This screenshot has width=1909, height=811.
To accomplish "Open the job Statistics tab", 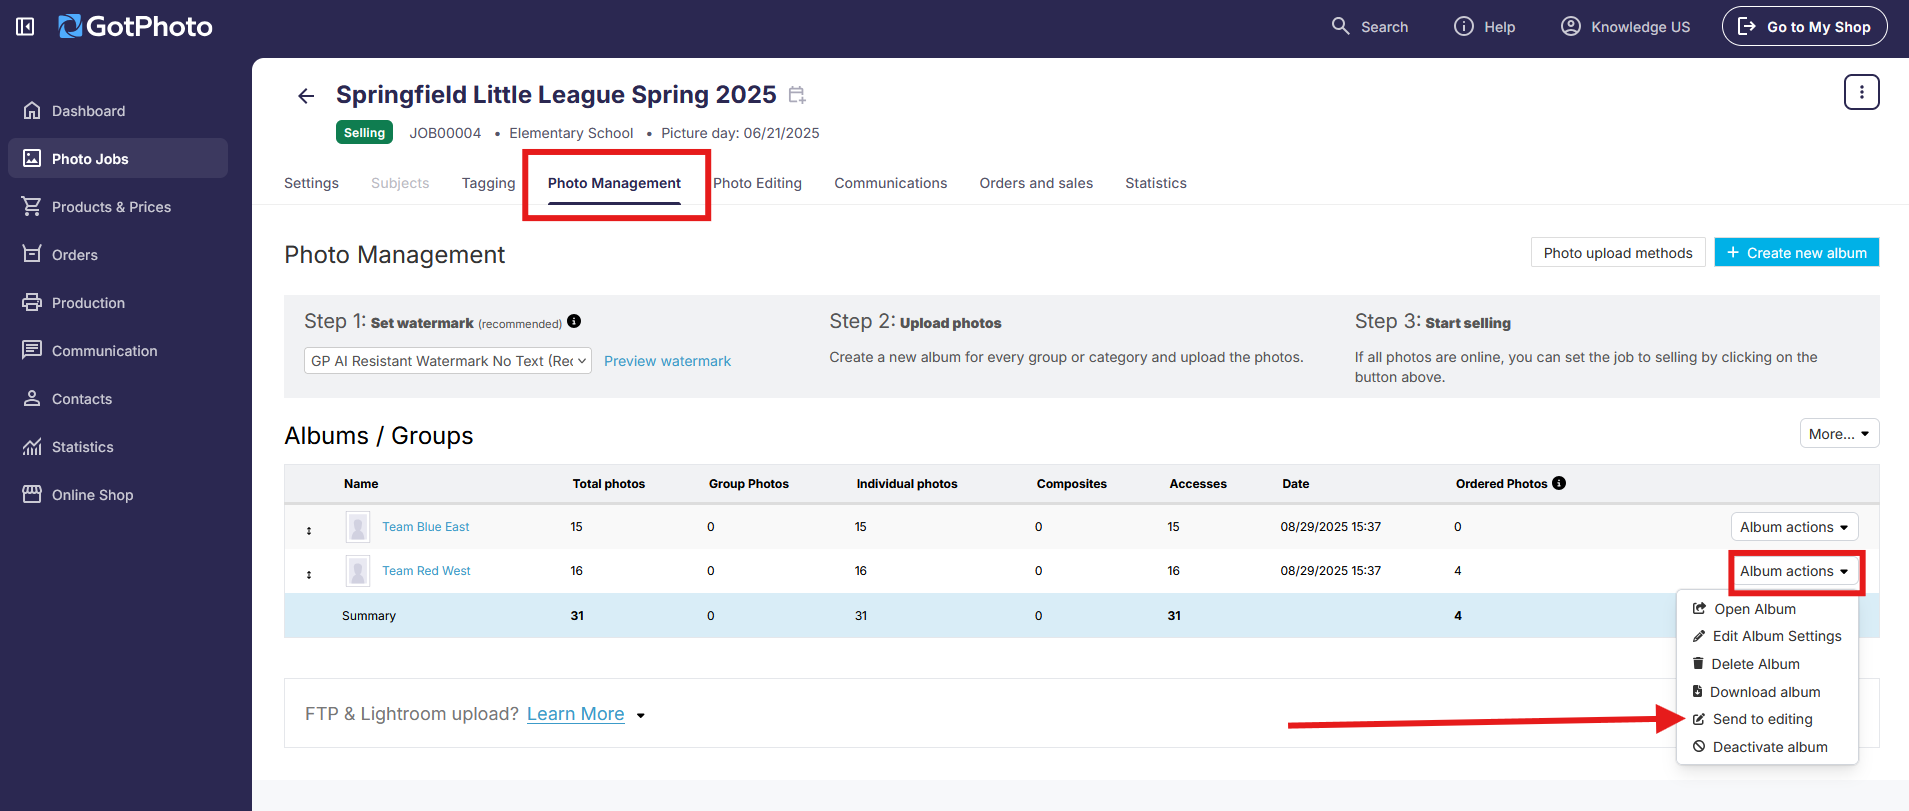I will pos(1155,183).
